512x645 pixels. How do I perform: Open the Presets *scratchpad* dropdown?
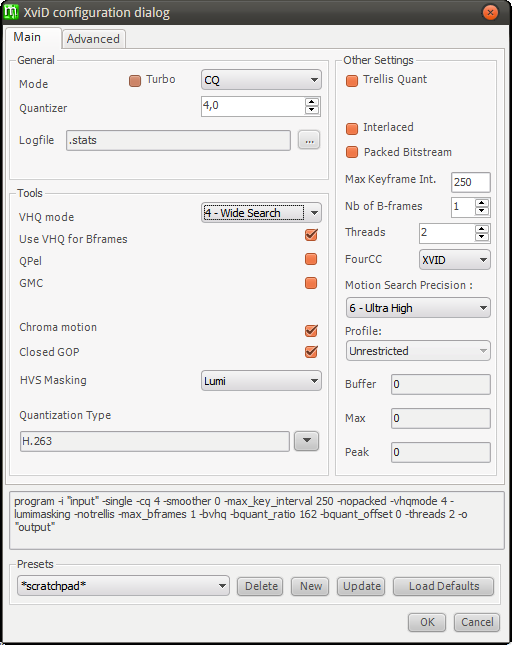pyautogui.click(x=123, y=586)
